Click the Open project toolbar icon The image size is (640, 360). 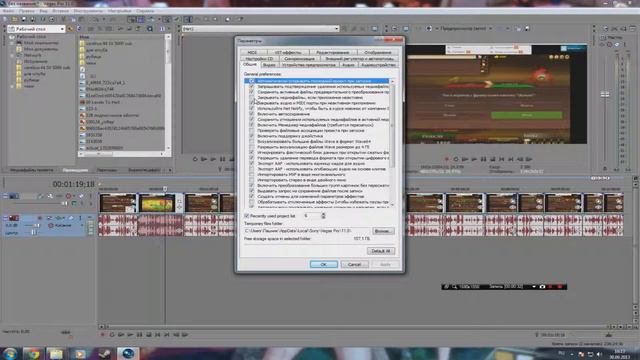(x=14, y=19)
